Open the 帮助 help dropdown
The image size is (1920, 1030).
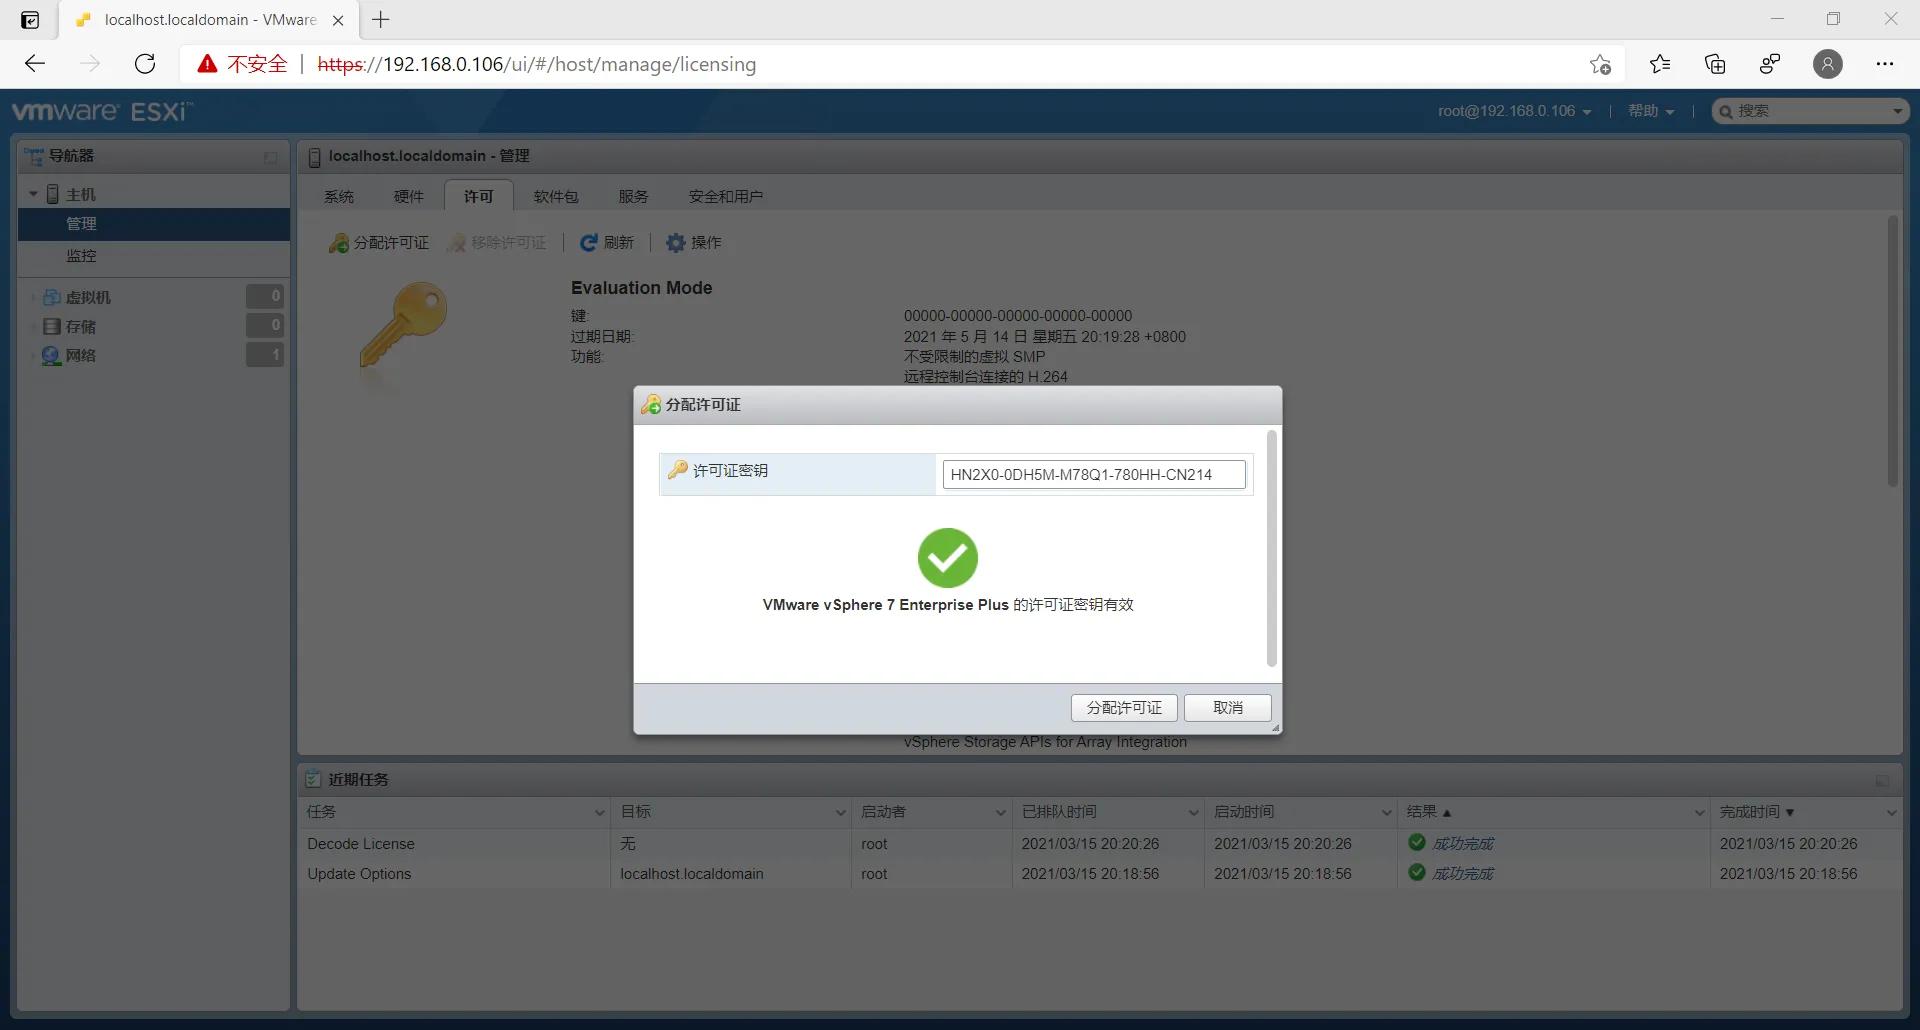coord(1651,111)
